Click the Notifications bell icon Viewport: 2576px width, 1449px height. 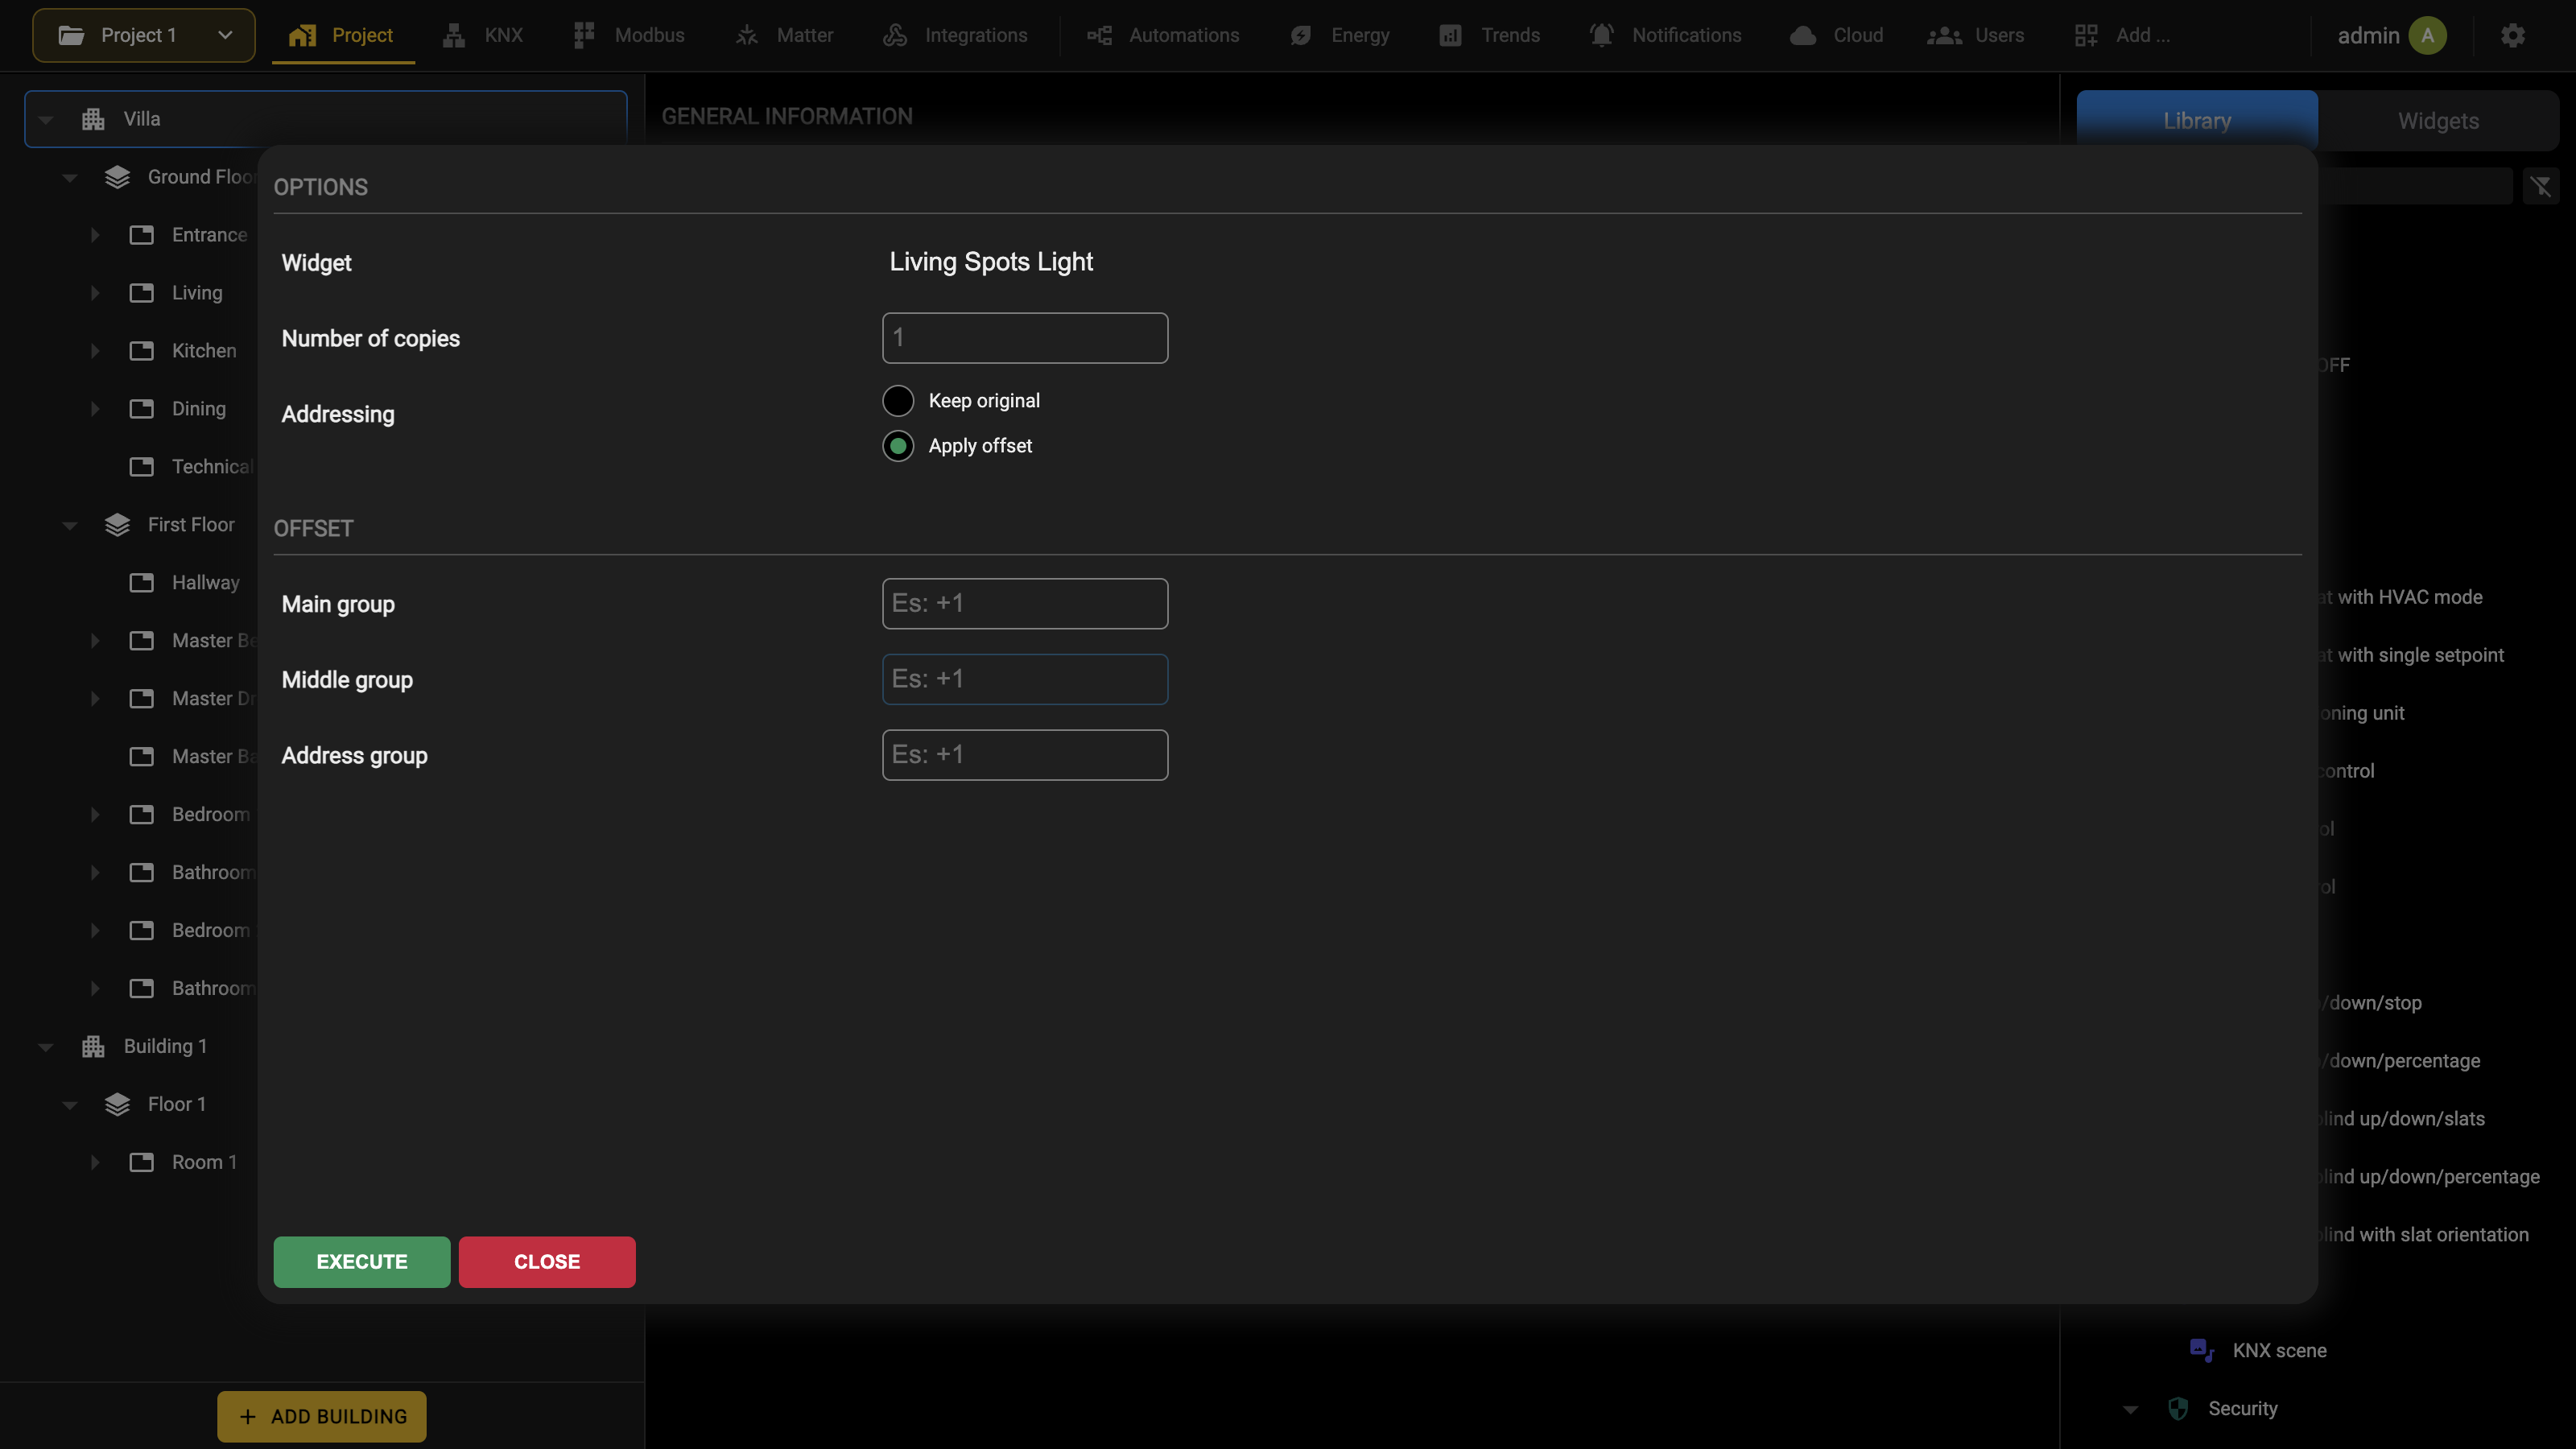point(1602,36)
